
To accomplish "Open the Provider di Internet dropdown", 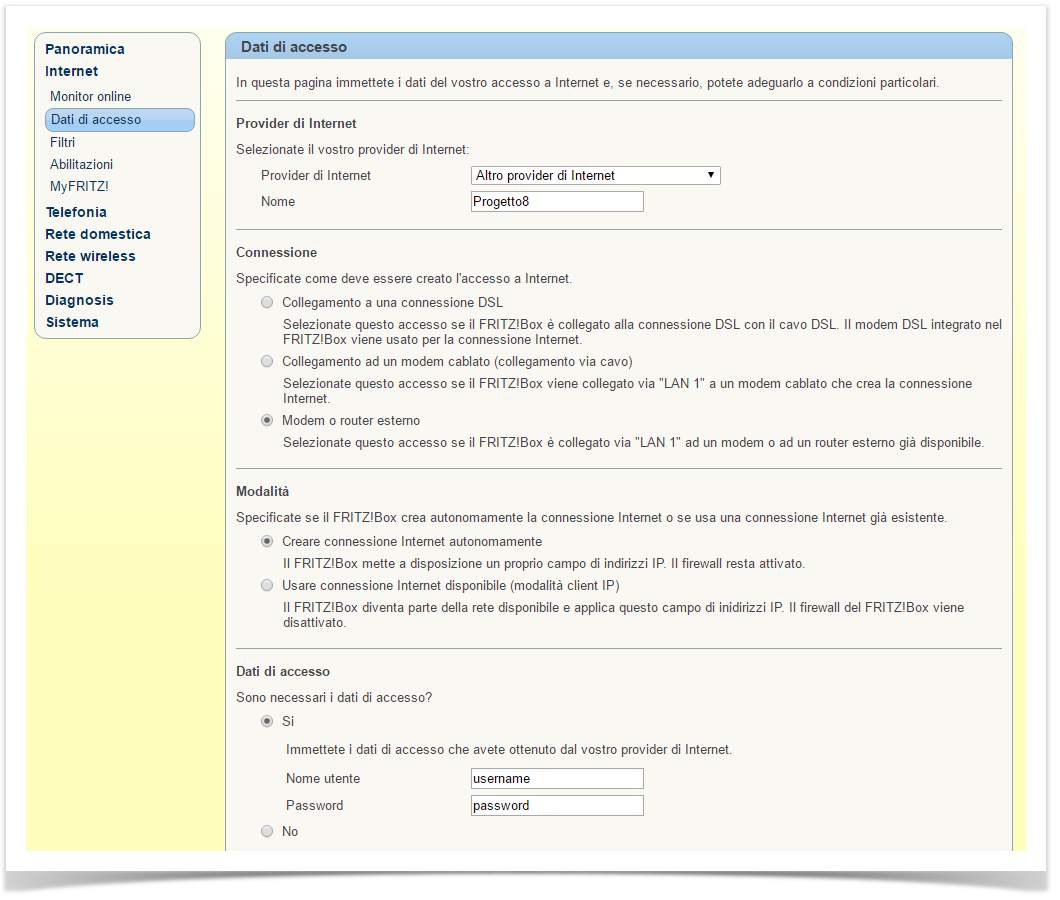I will click(595, 176).
